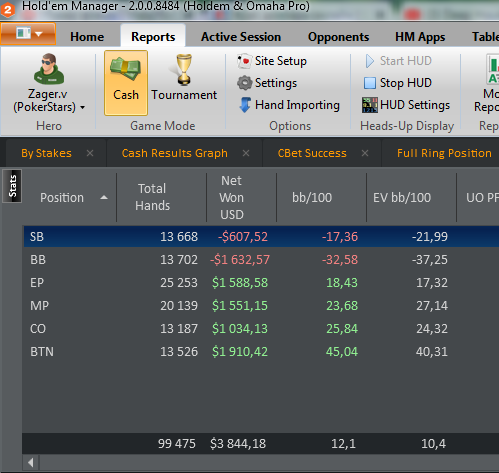
Task: Select the CO position row
Action: (261, 329)
